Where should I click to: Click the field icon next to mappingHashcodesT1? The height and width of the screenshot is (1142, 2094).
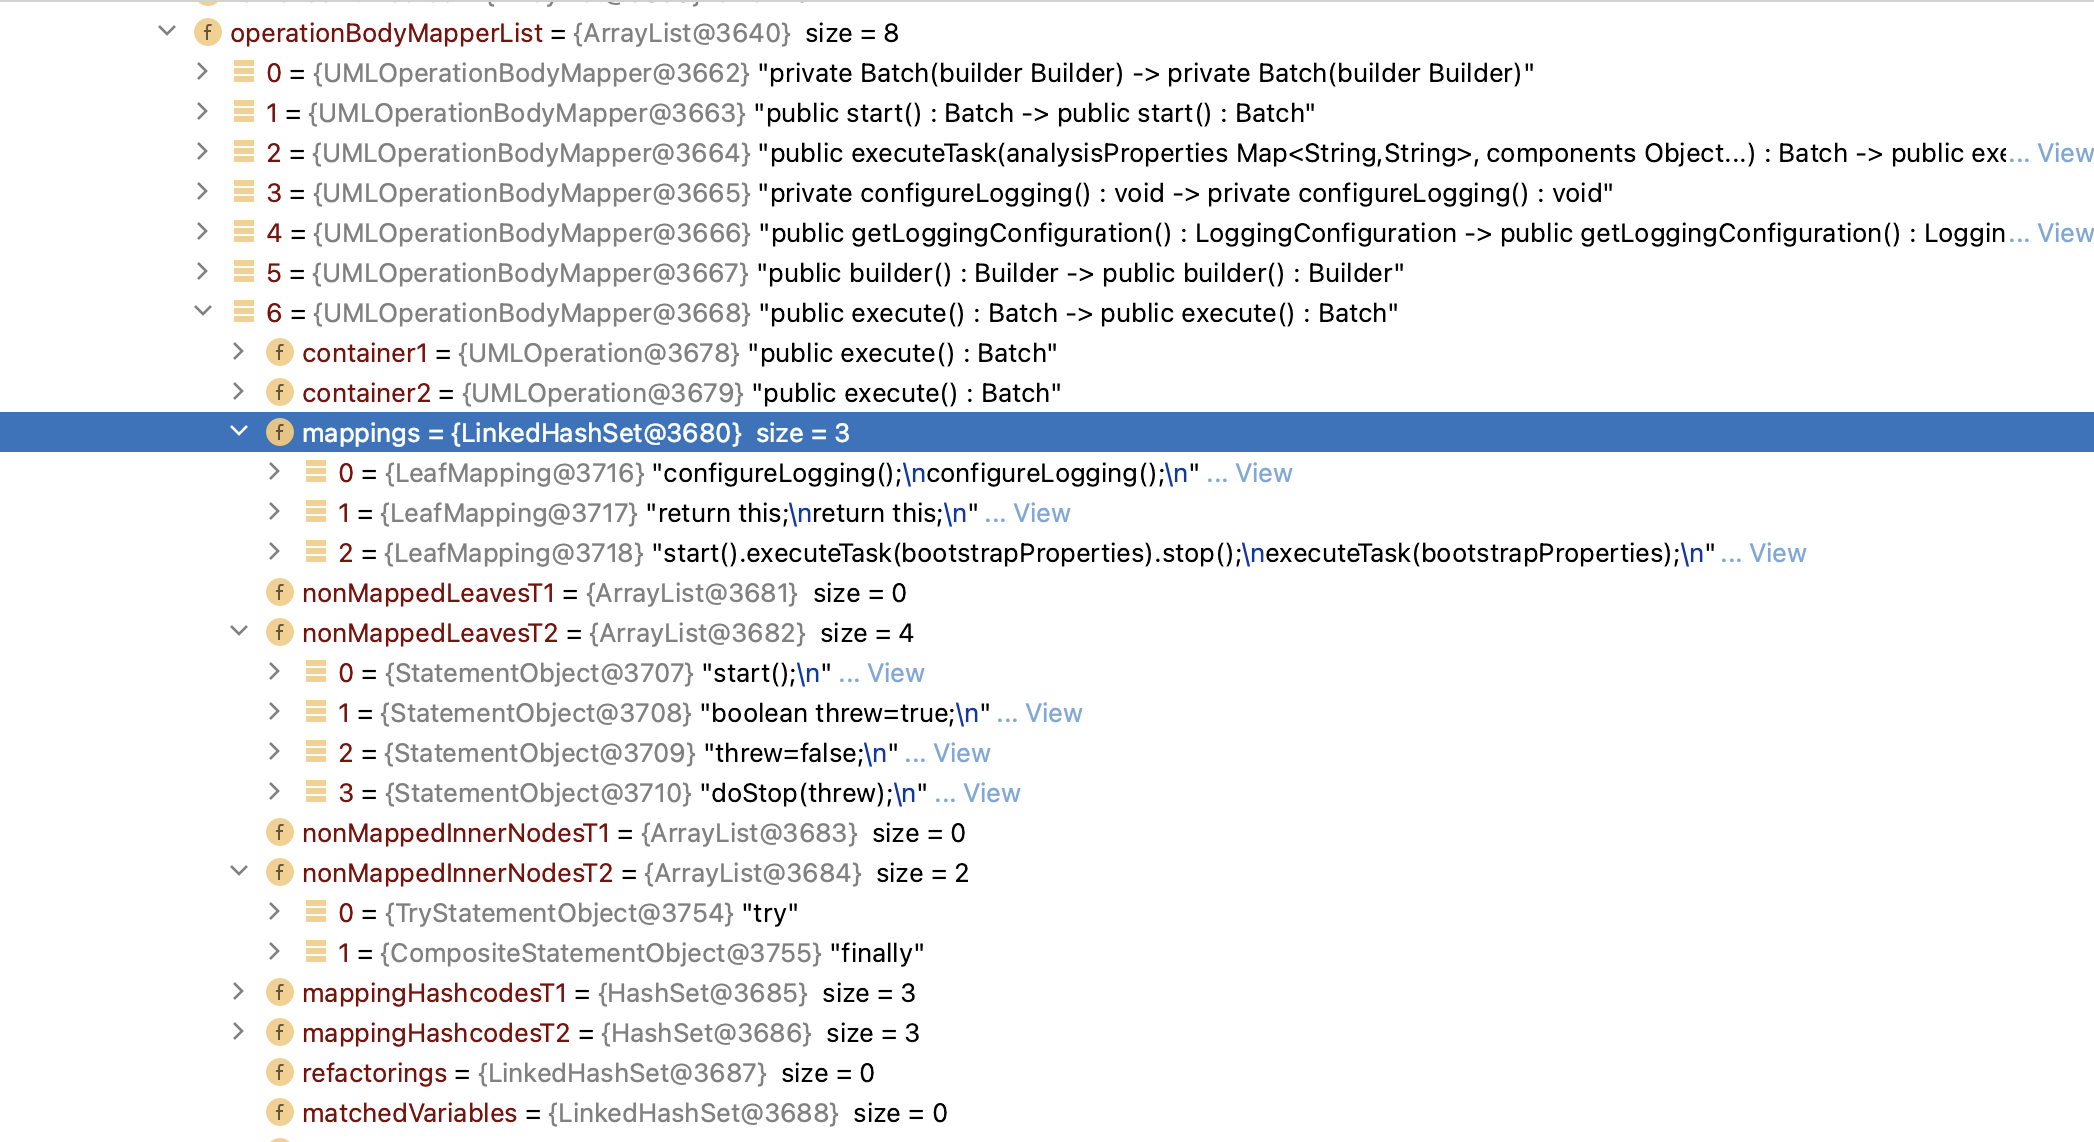tap(279, 992)
